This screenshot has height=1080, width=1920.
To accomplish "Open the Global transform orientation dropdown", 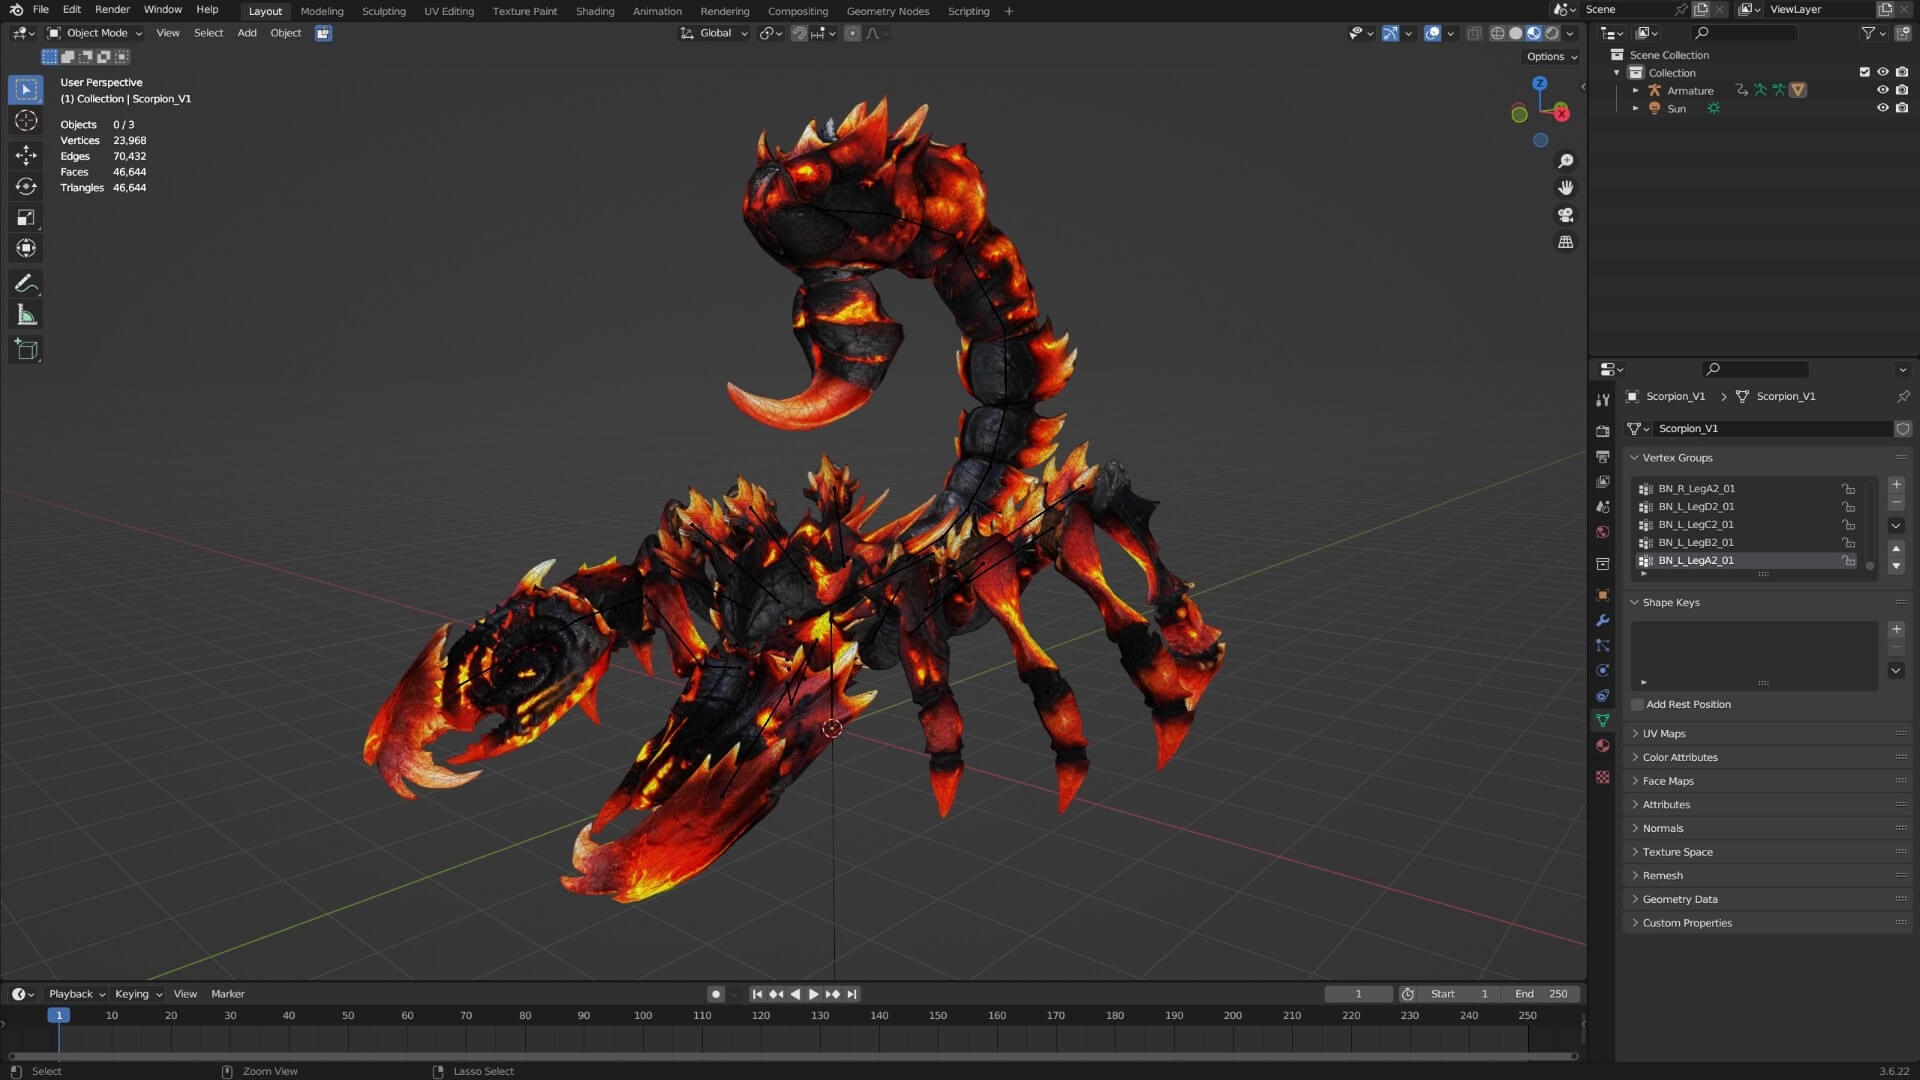I will tap(714, 33).
